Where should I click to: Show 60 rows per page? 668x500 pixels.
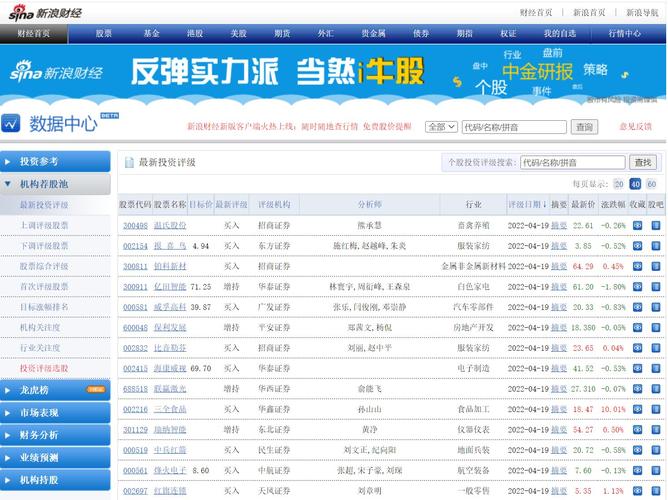click(651, 184)
